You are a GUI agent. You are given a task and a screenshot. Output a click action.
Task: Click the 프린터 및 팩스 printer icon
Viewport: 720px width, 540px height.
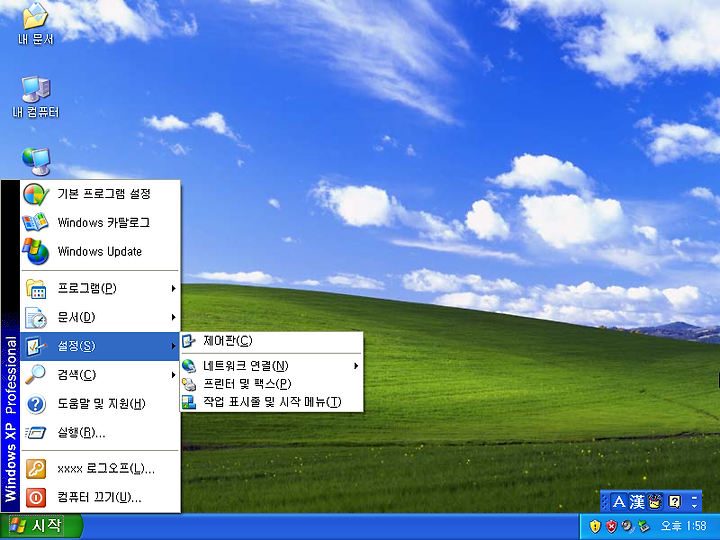[x=189, y=384]
